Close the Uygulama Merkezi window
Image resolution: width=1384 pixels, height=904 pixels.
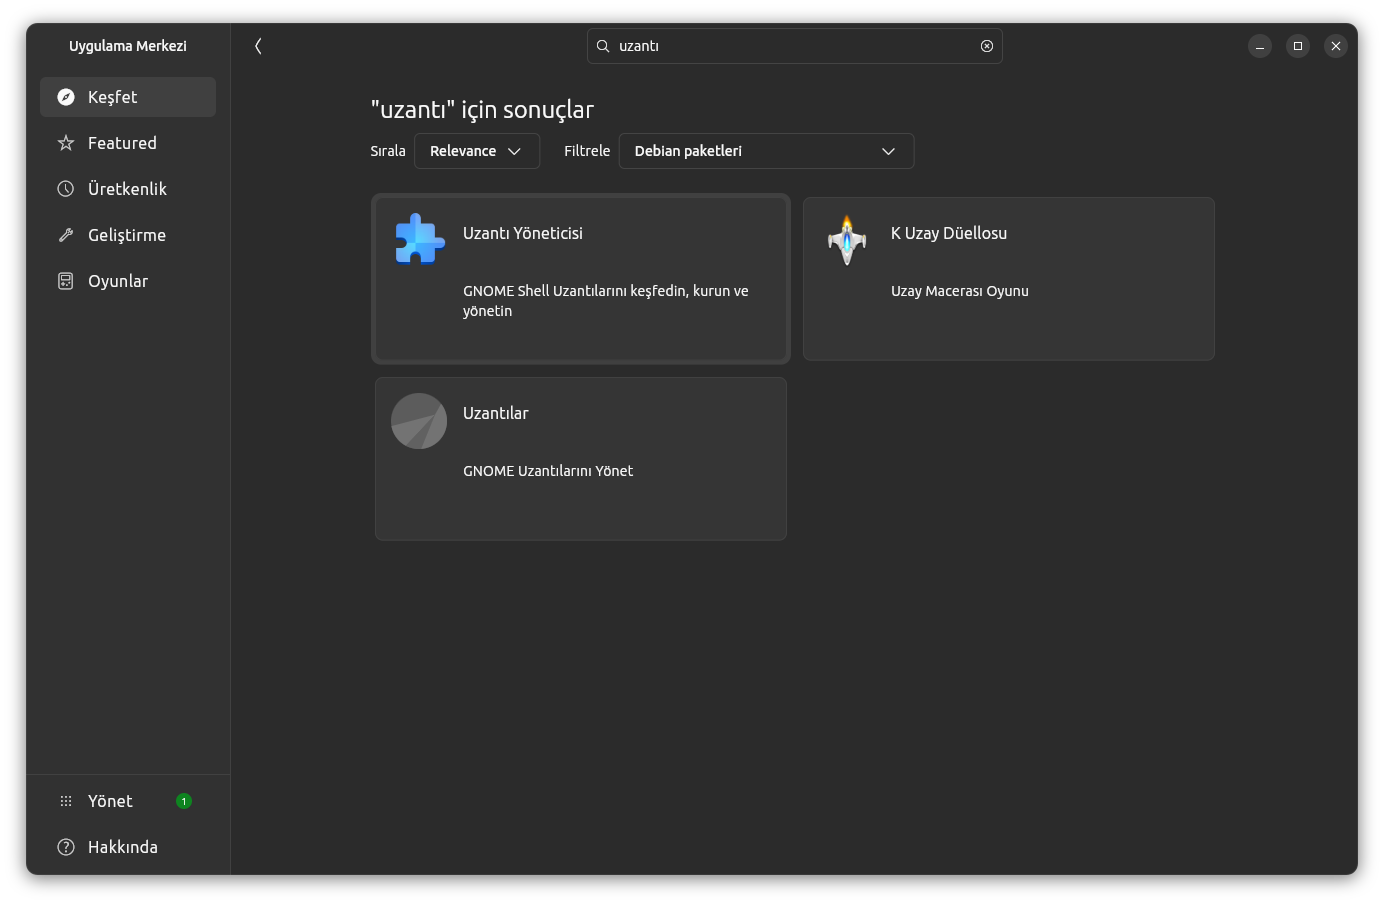click(x=1336, y=46)
